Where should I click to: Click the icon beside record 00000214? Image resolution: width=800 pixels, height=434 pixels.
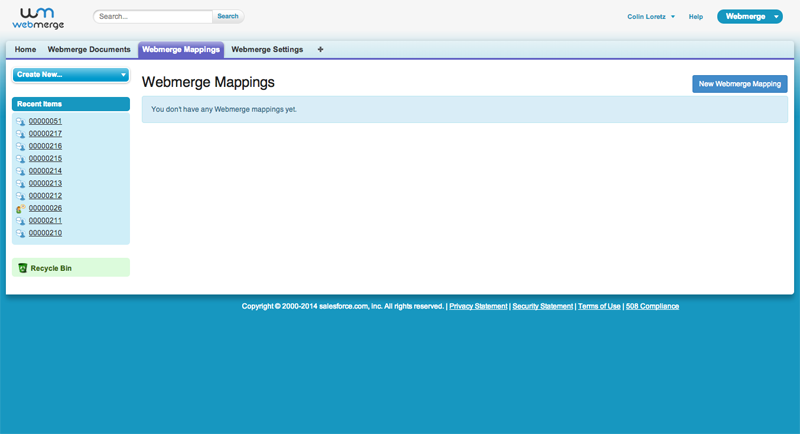(20, 171)
